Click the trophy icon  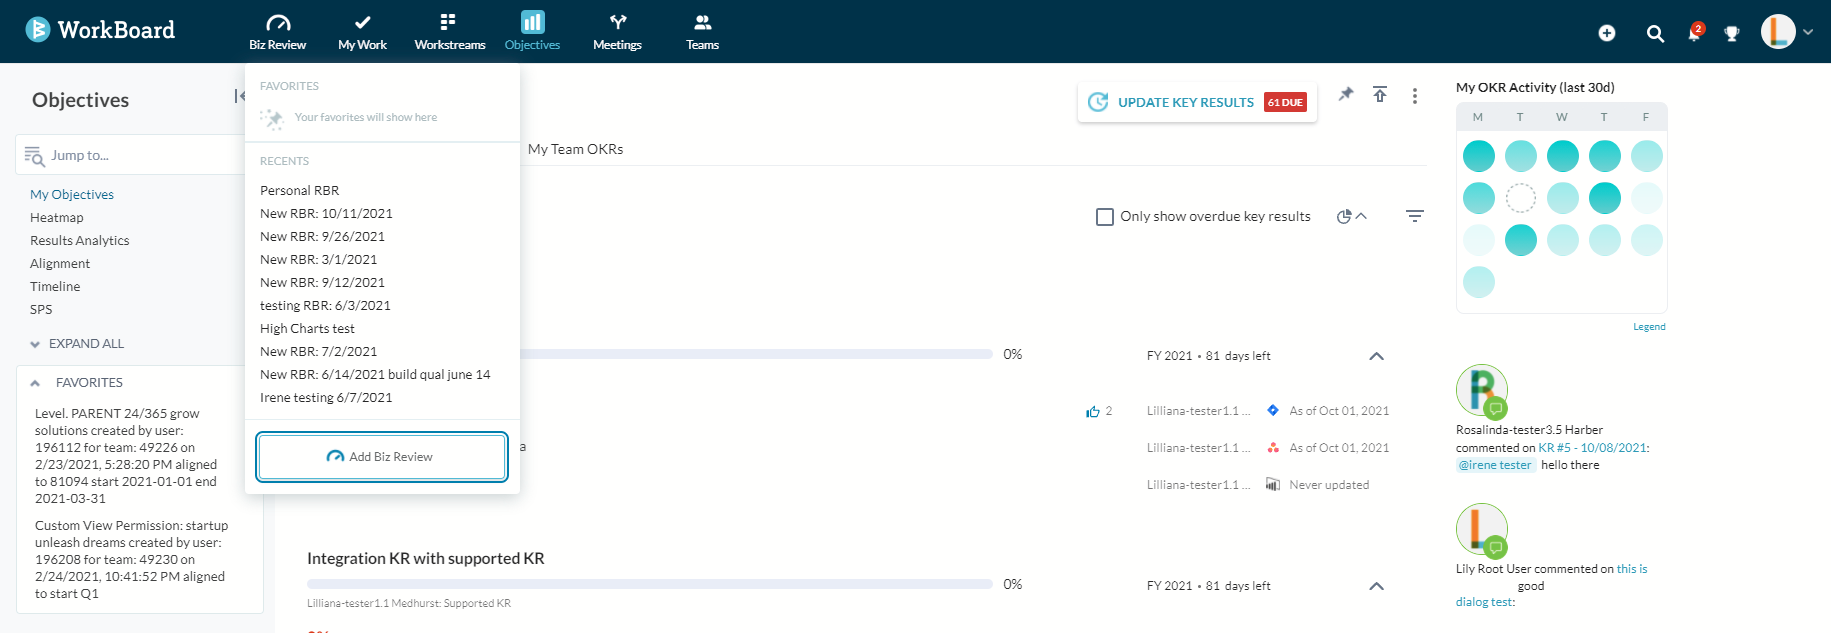[x=1732, y=34]
